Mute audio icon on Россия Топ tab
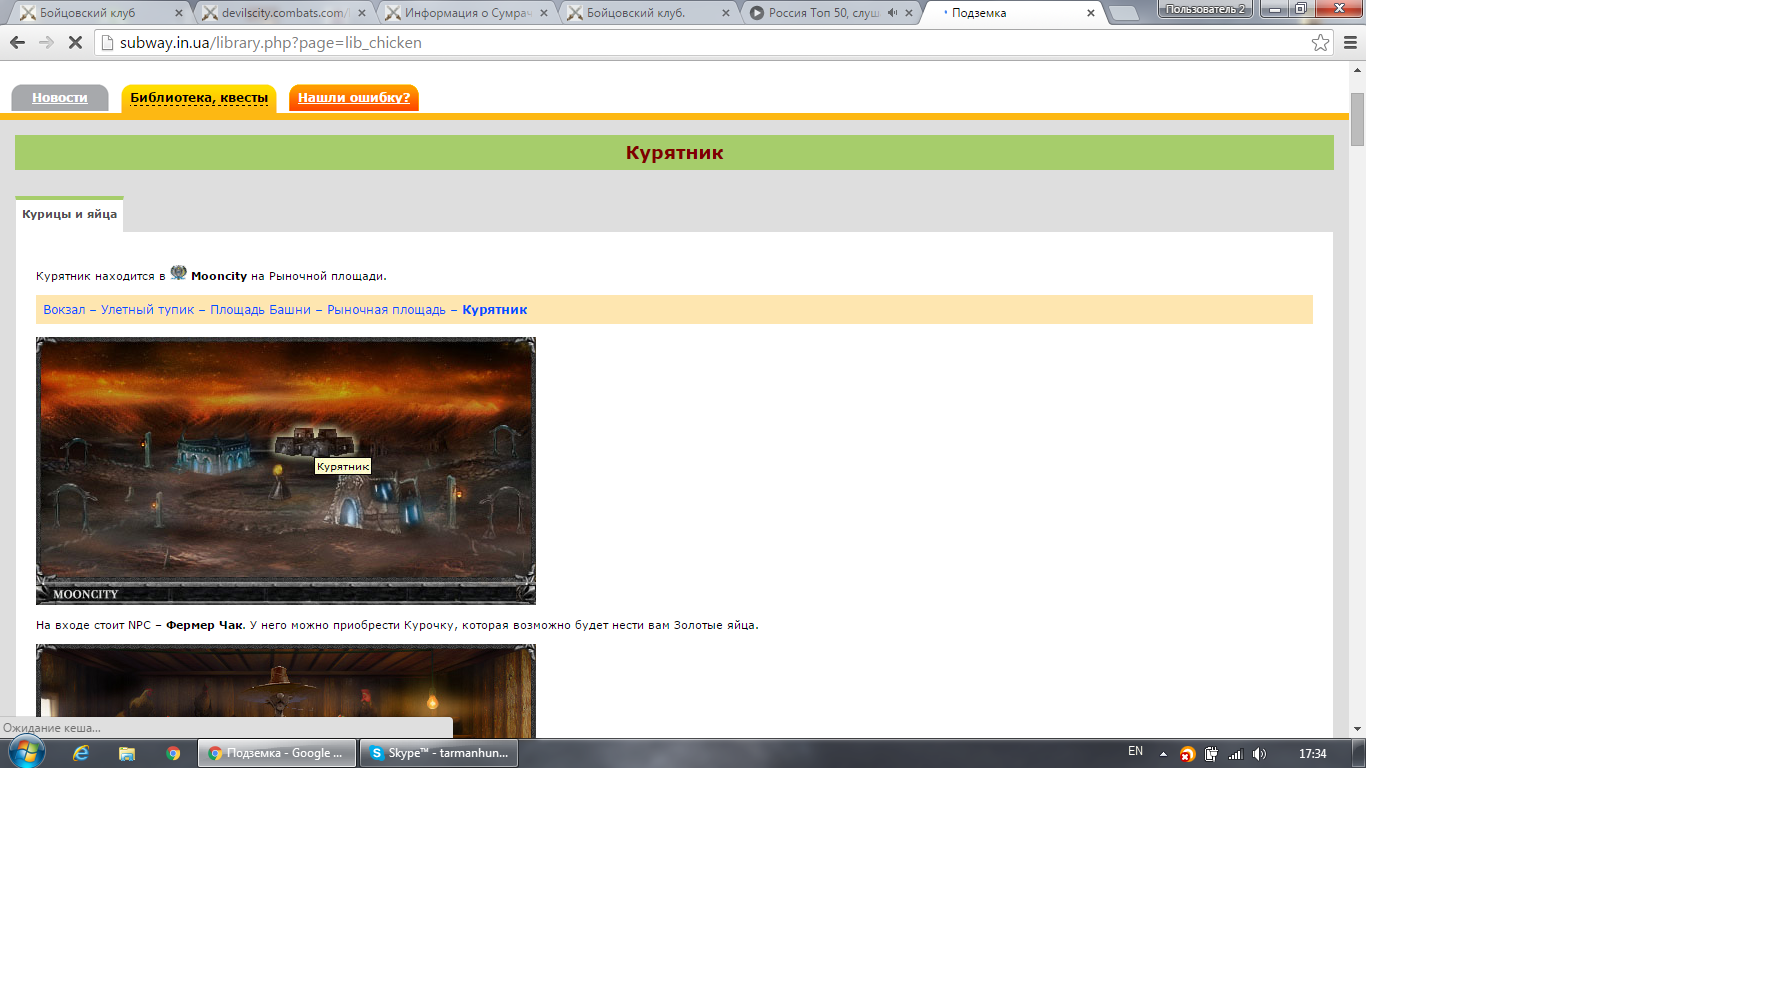 click(892, 13)
